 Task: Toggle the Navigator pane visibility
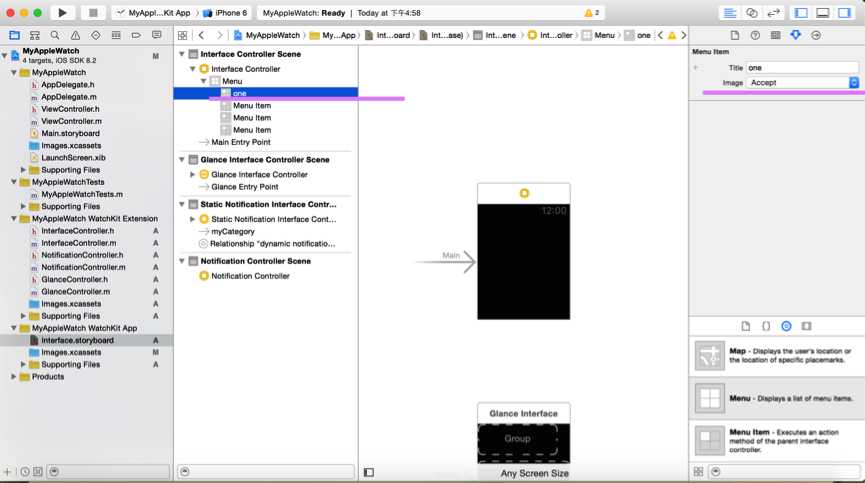coord(801,13)
